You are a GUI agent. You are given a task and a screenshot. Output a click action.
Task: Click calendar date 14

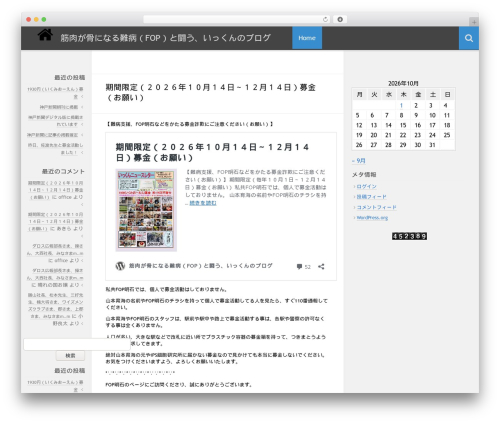click(388, 125)
